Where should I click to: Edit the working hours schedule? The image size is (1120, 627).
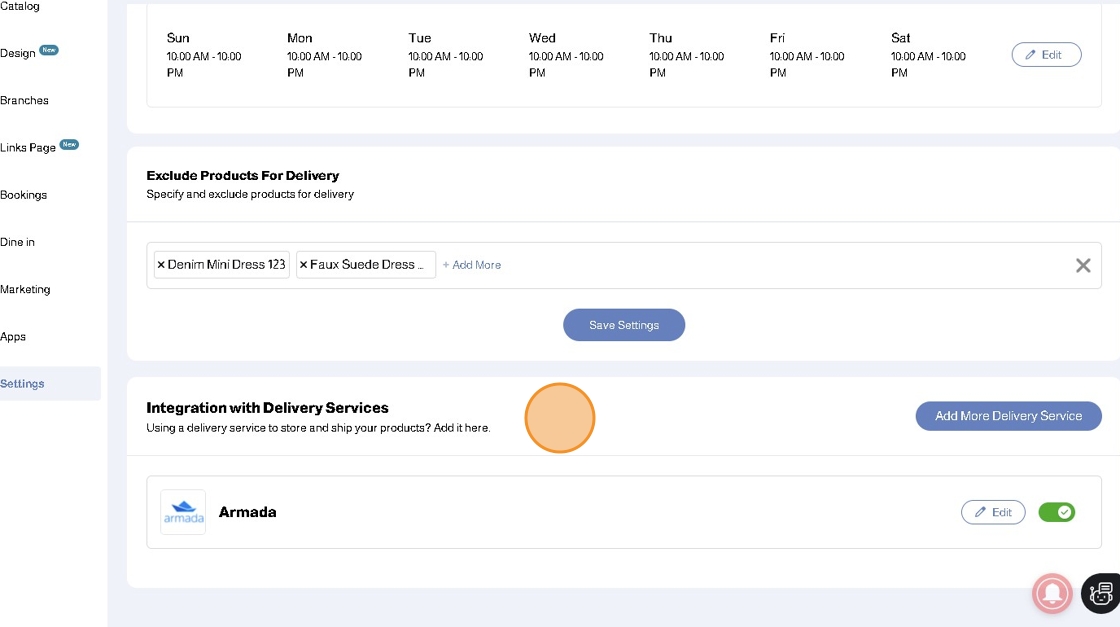point(1046,55)
